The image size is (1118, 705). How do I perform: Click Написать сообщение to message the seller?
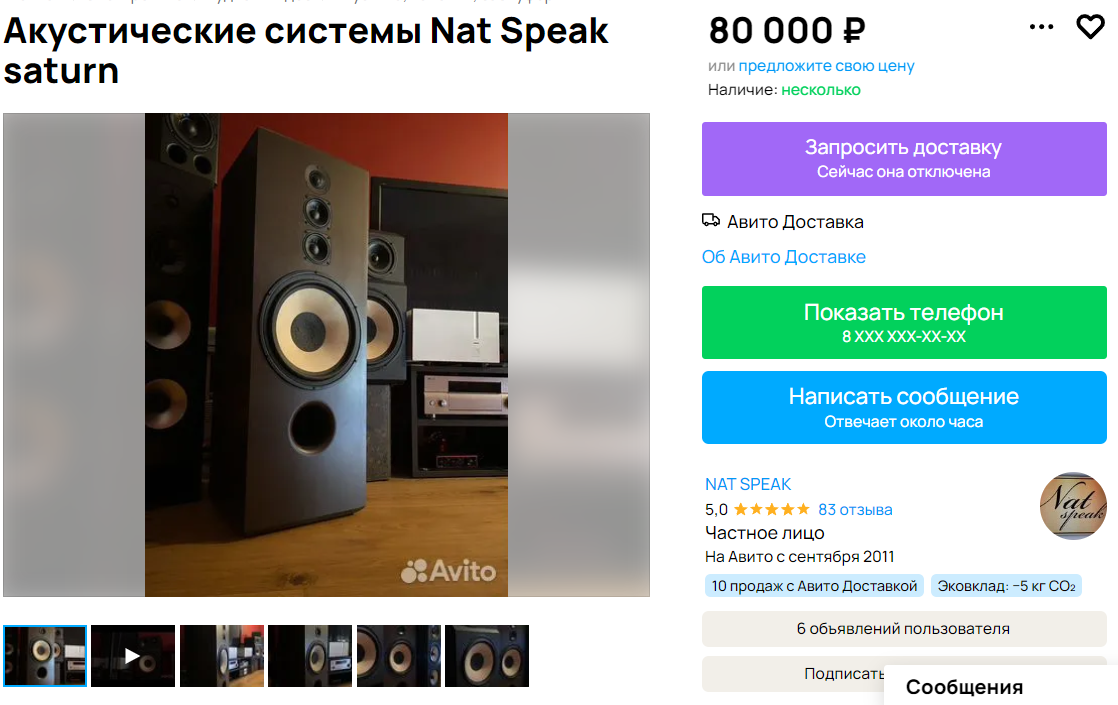click(x=903, y=406)
